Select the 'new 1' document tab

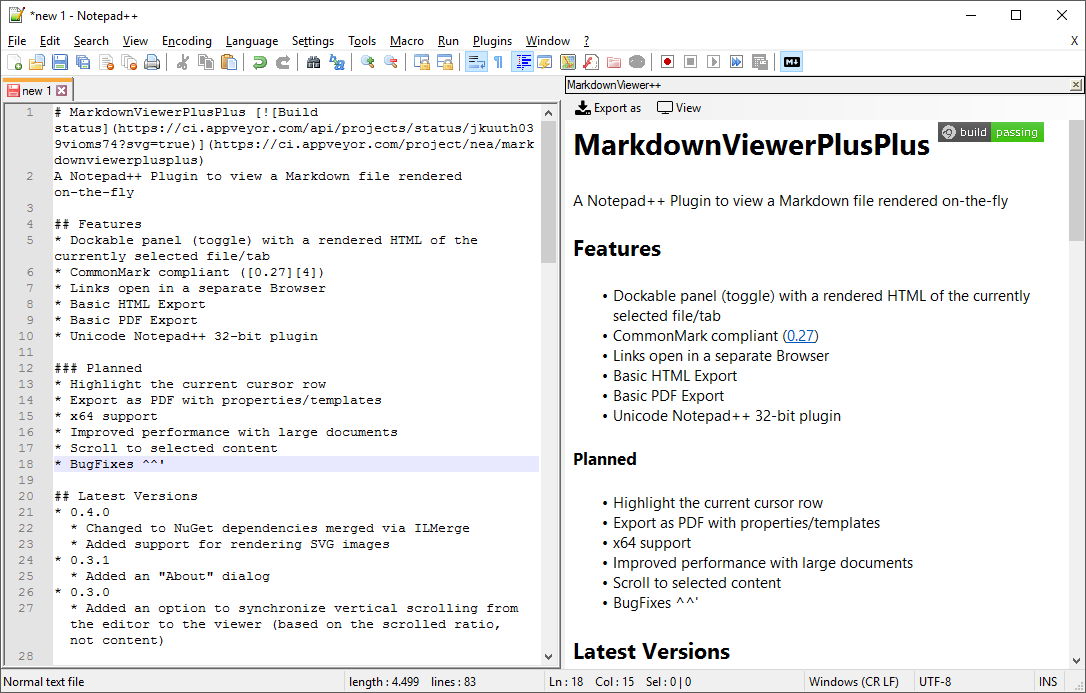(37, 89)
